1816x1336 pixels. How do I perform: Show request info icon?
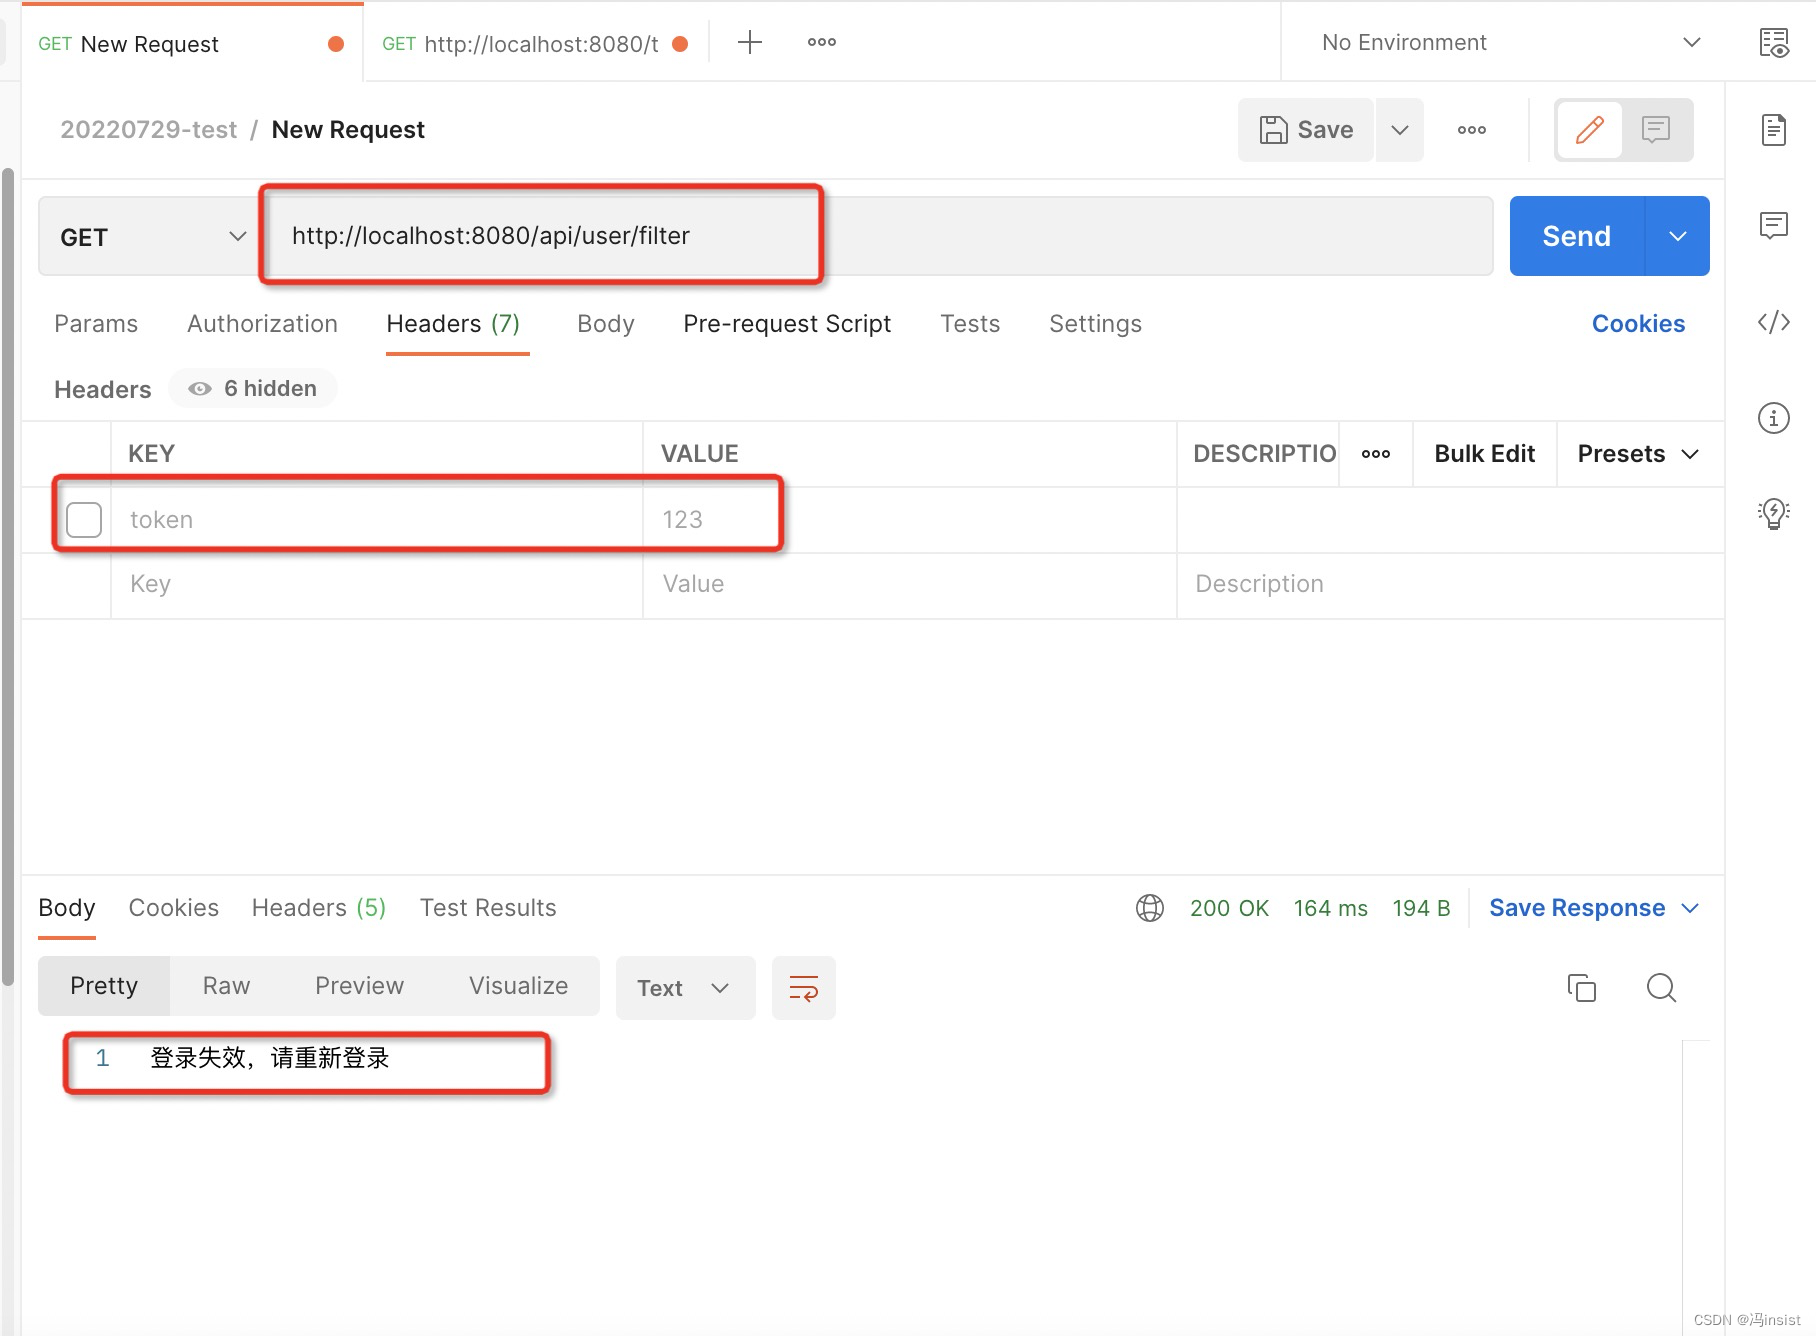pos(1774,417)
